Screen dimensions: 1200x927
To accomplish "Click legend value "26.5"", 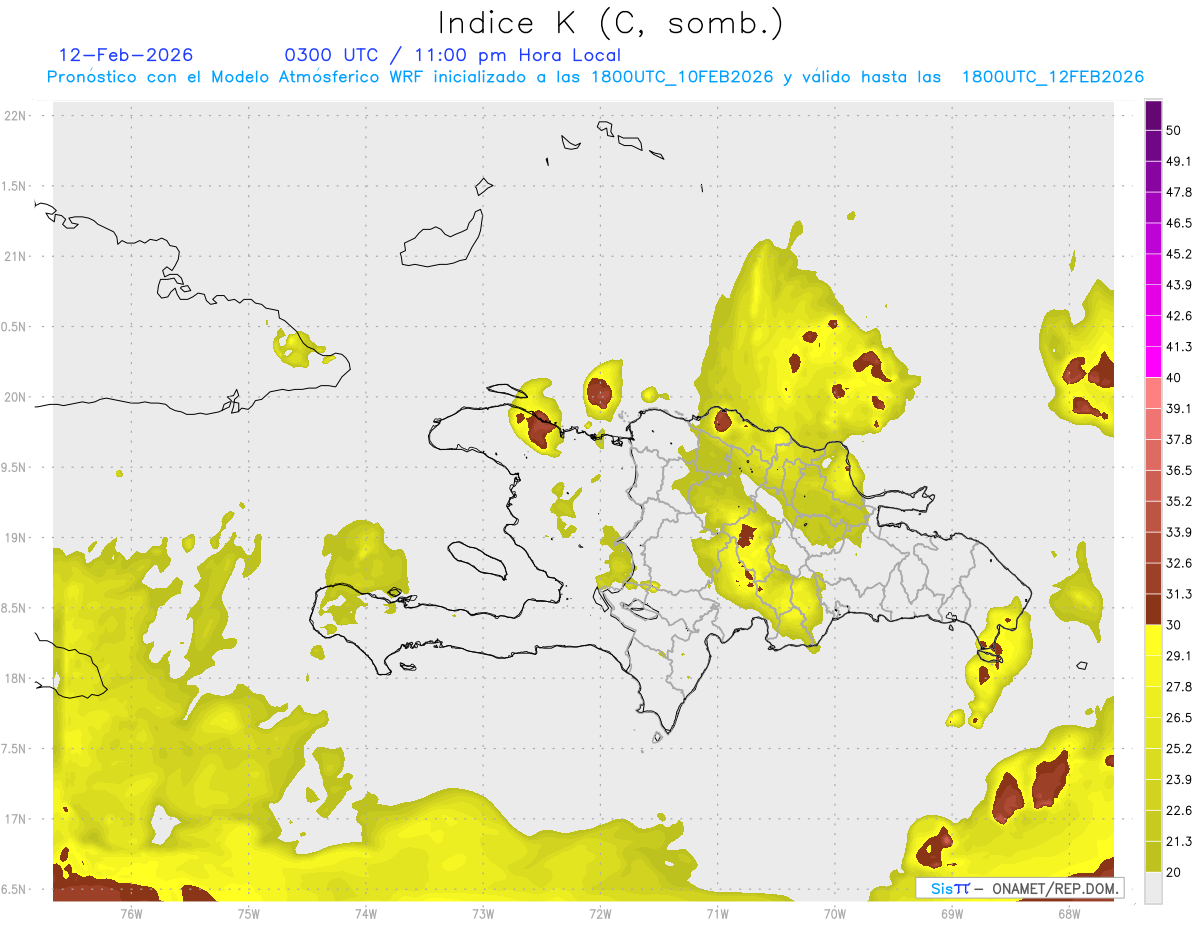I will point(1179,718).
